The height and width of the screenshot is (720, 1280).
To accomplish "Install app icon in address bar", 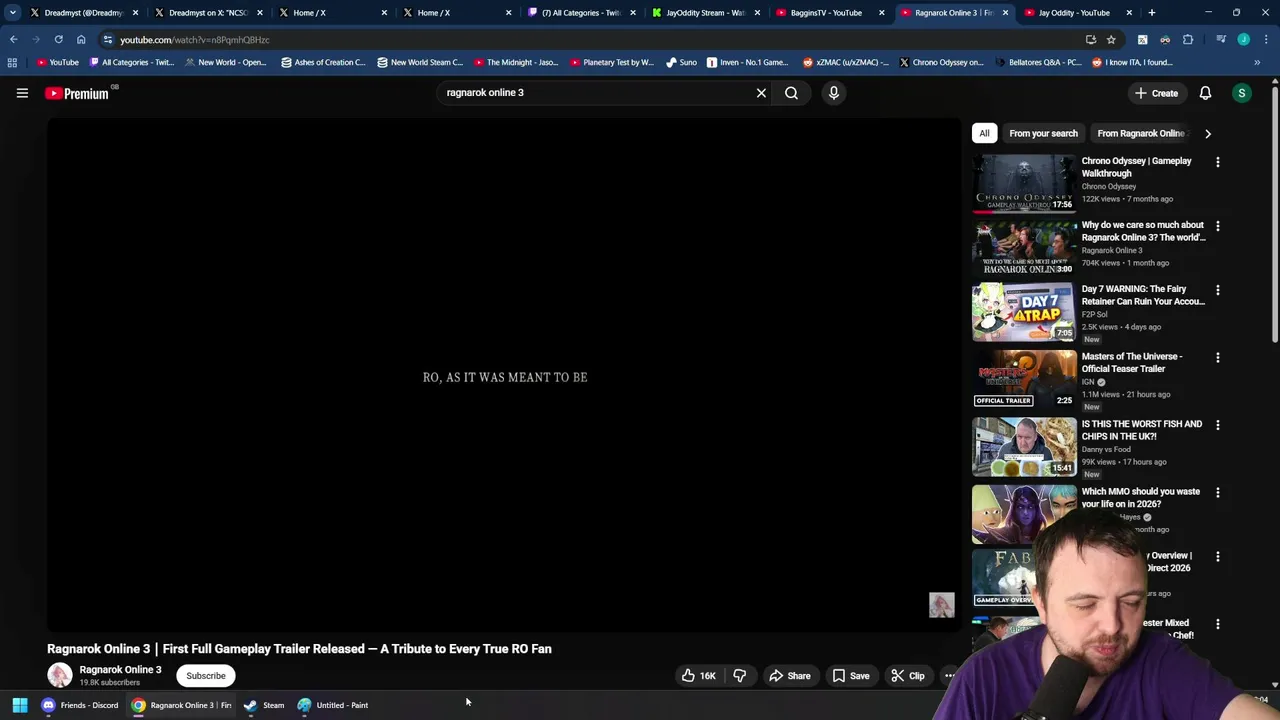I will (x=1091, y=40).
